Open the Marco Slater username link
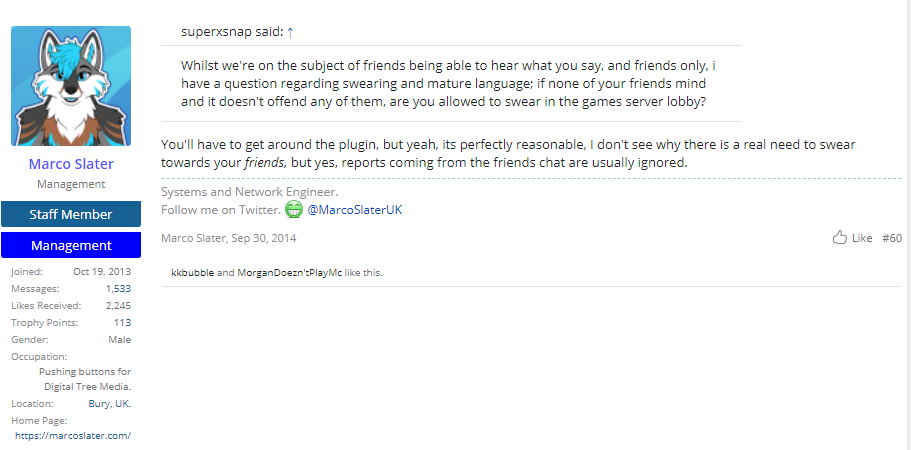Viewport: 911px width, 450px height. [x=71, y=164]
